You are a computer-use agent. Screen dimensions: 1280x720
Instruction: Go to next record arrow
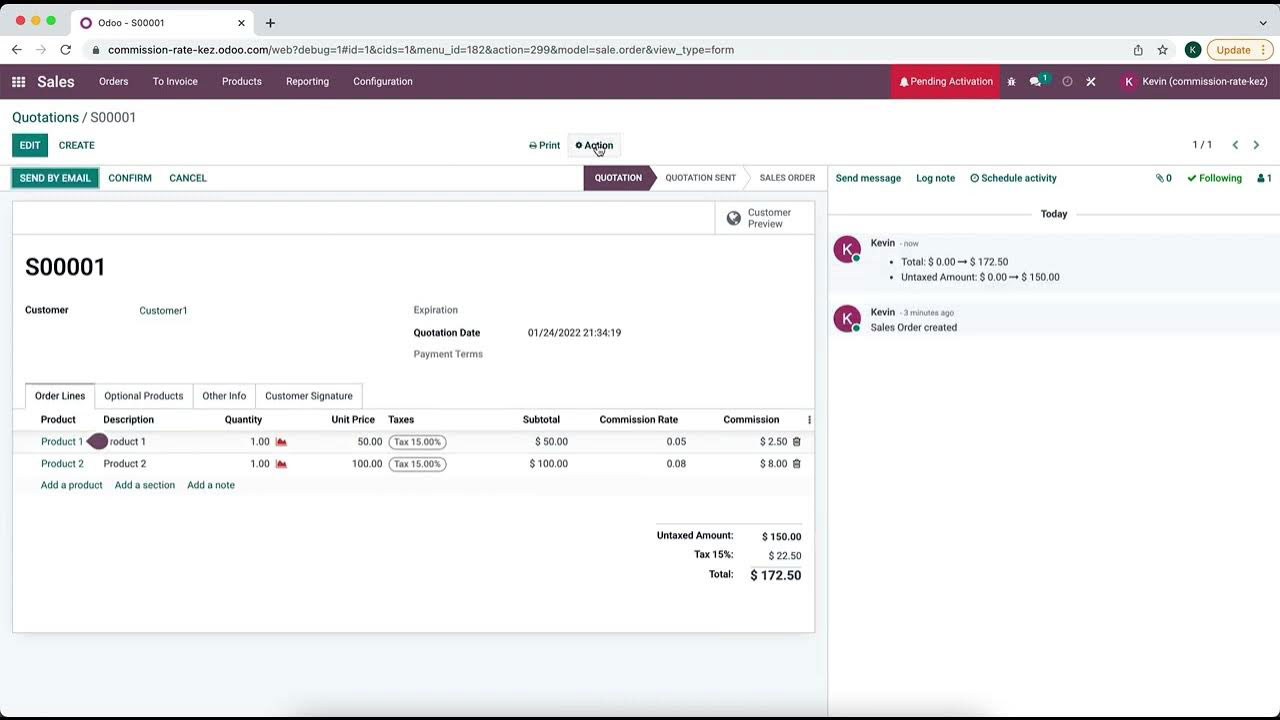[1256, 145]
